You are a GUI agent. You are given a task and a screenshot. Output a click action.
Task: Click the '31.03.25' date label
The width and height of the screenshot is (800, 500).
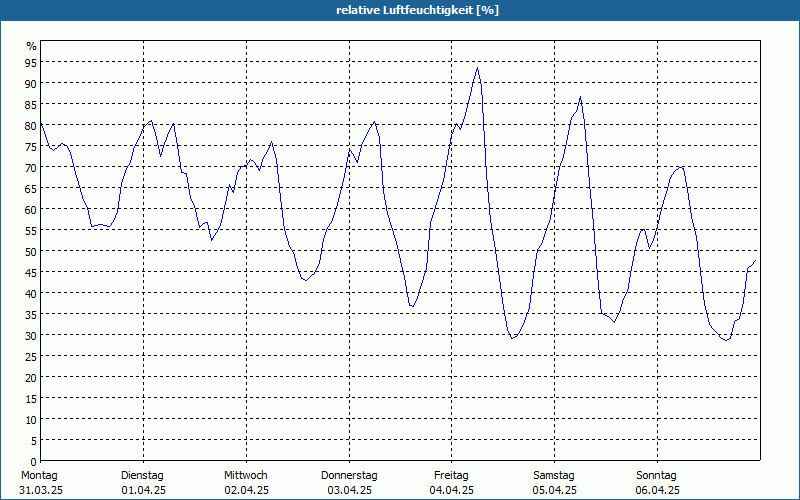pos(41,490)
